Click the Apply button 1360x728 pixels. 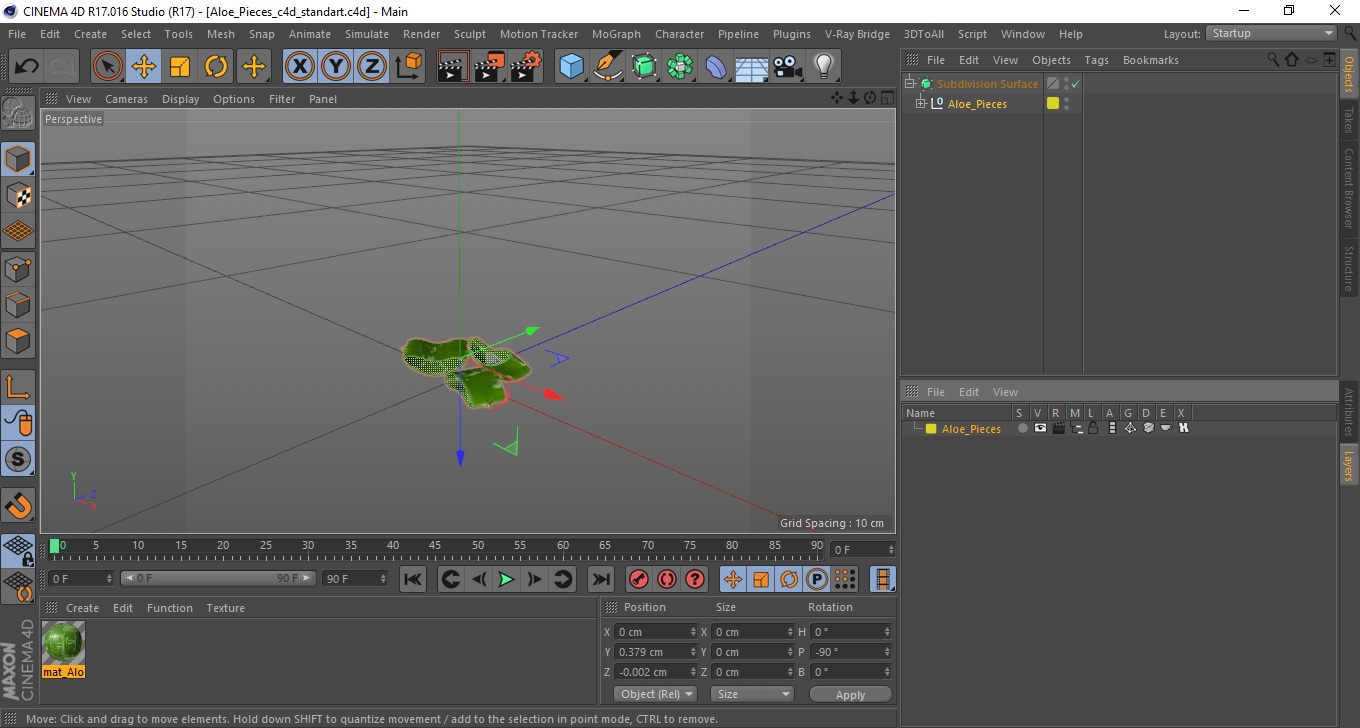tap(850, 694)
